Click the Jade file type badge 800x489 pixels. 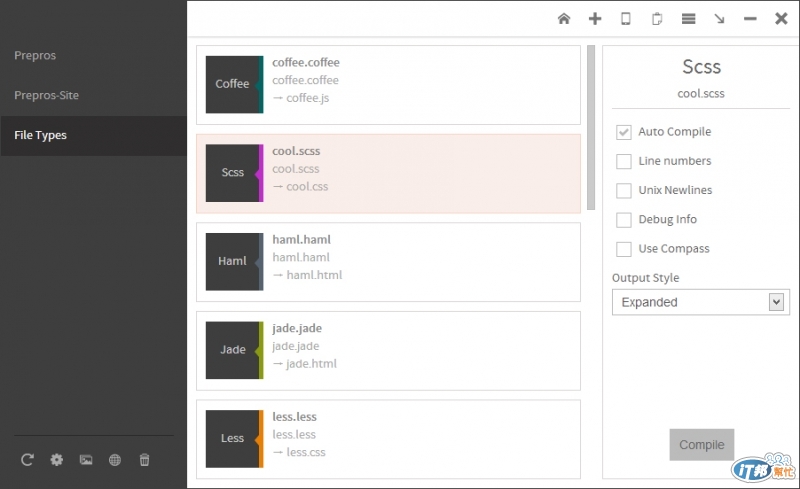234,350
